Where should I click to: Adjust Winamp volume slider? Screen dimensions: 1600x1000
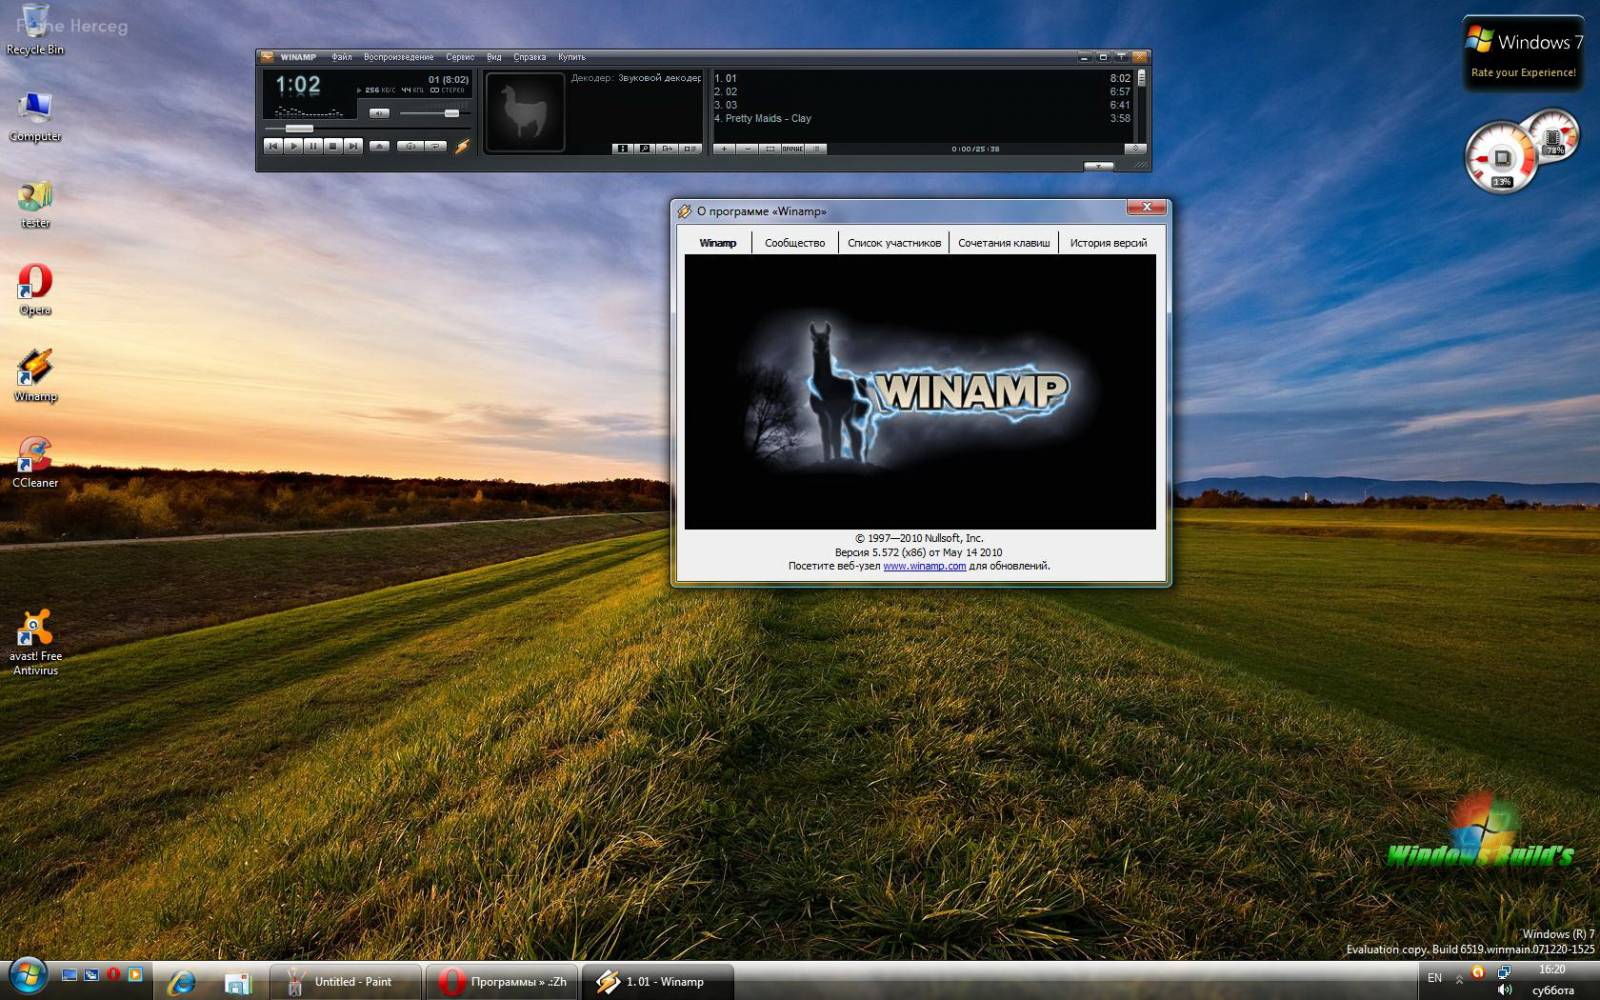451,113
